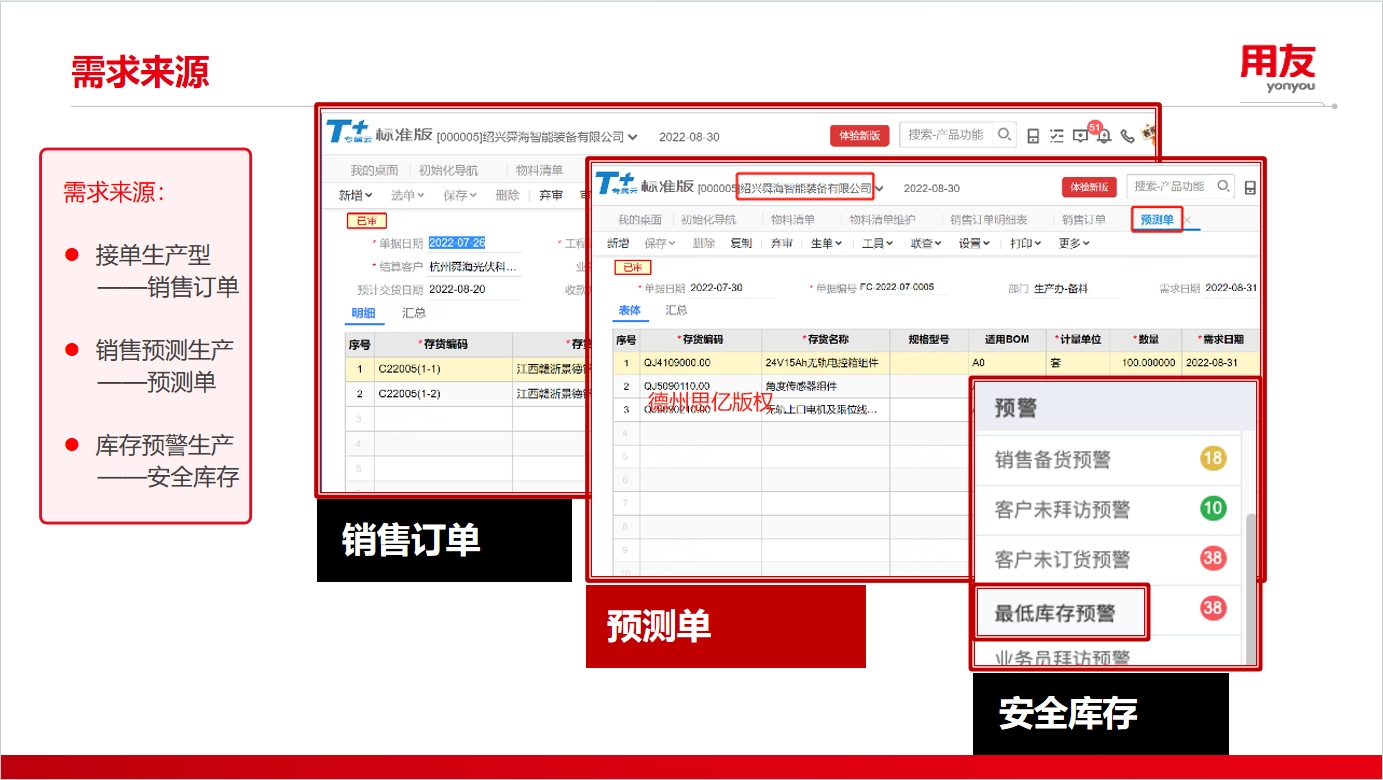Open 联查 dropdown in forecast window
The image size is (1383, 780).
[926, 243]
